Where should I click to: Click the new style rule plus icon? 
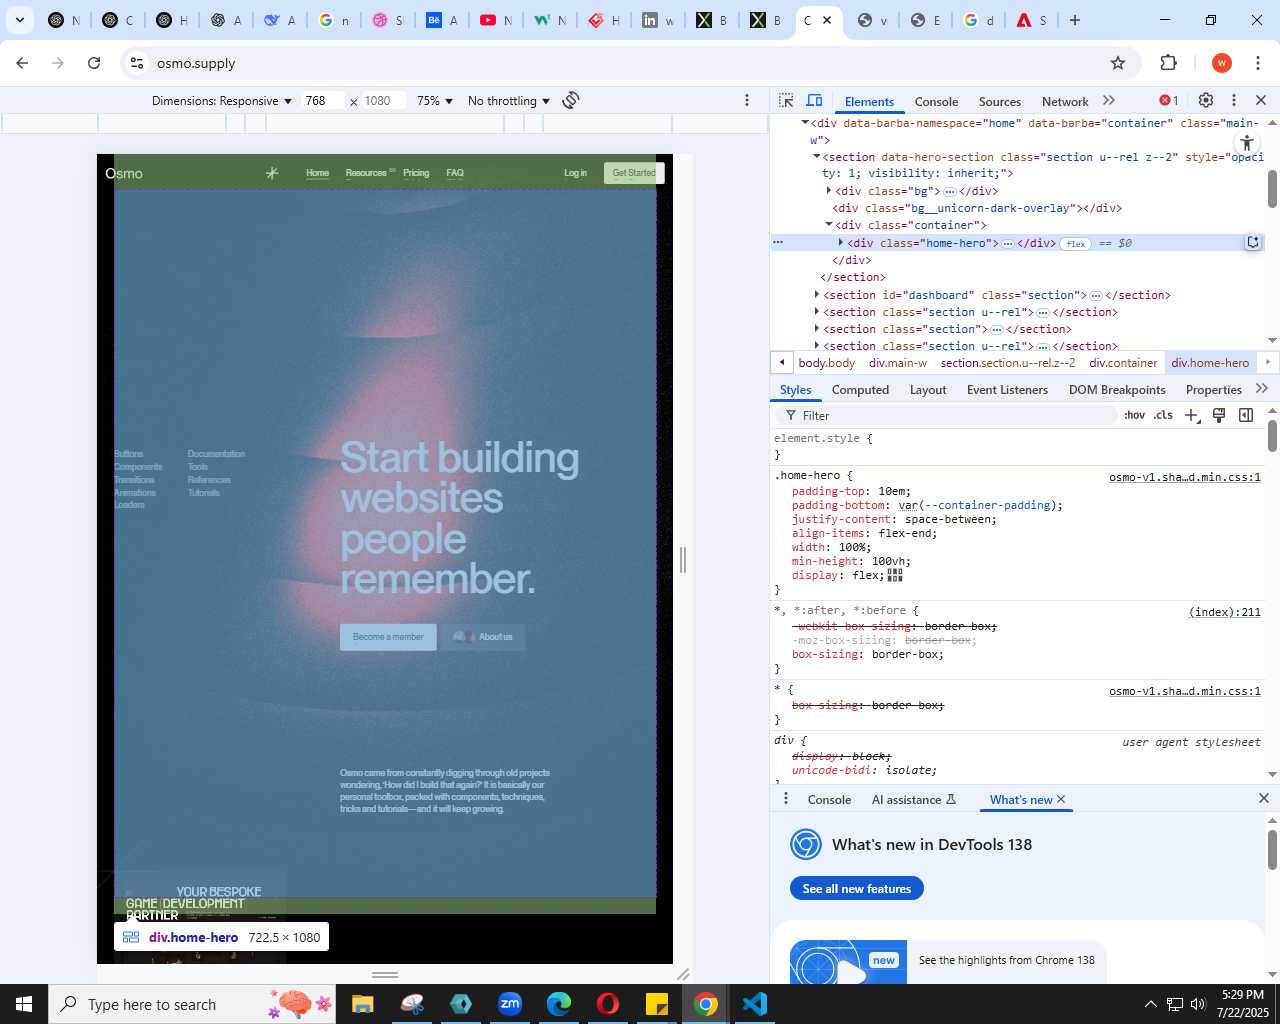point(1191,415)
